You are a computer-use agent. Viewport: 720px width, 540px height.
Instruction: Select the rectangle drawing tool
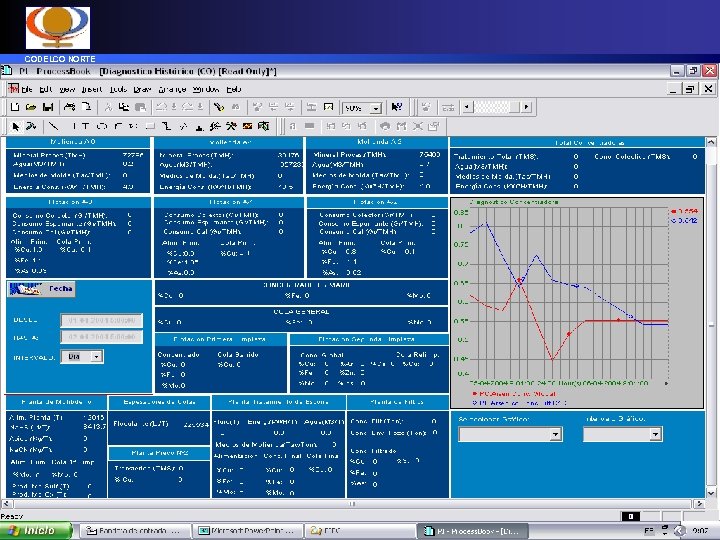tap(149, 126)
